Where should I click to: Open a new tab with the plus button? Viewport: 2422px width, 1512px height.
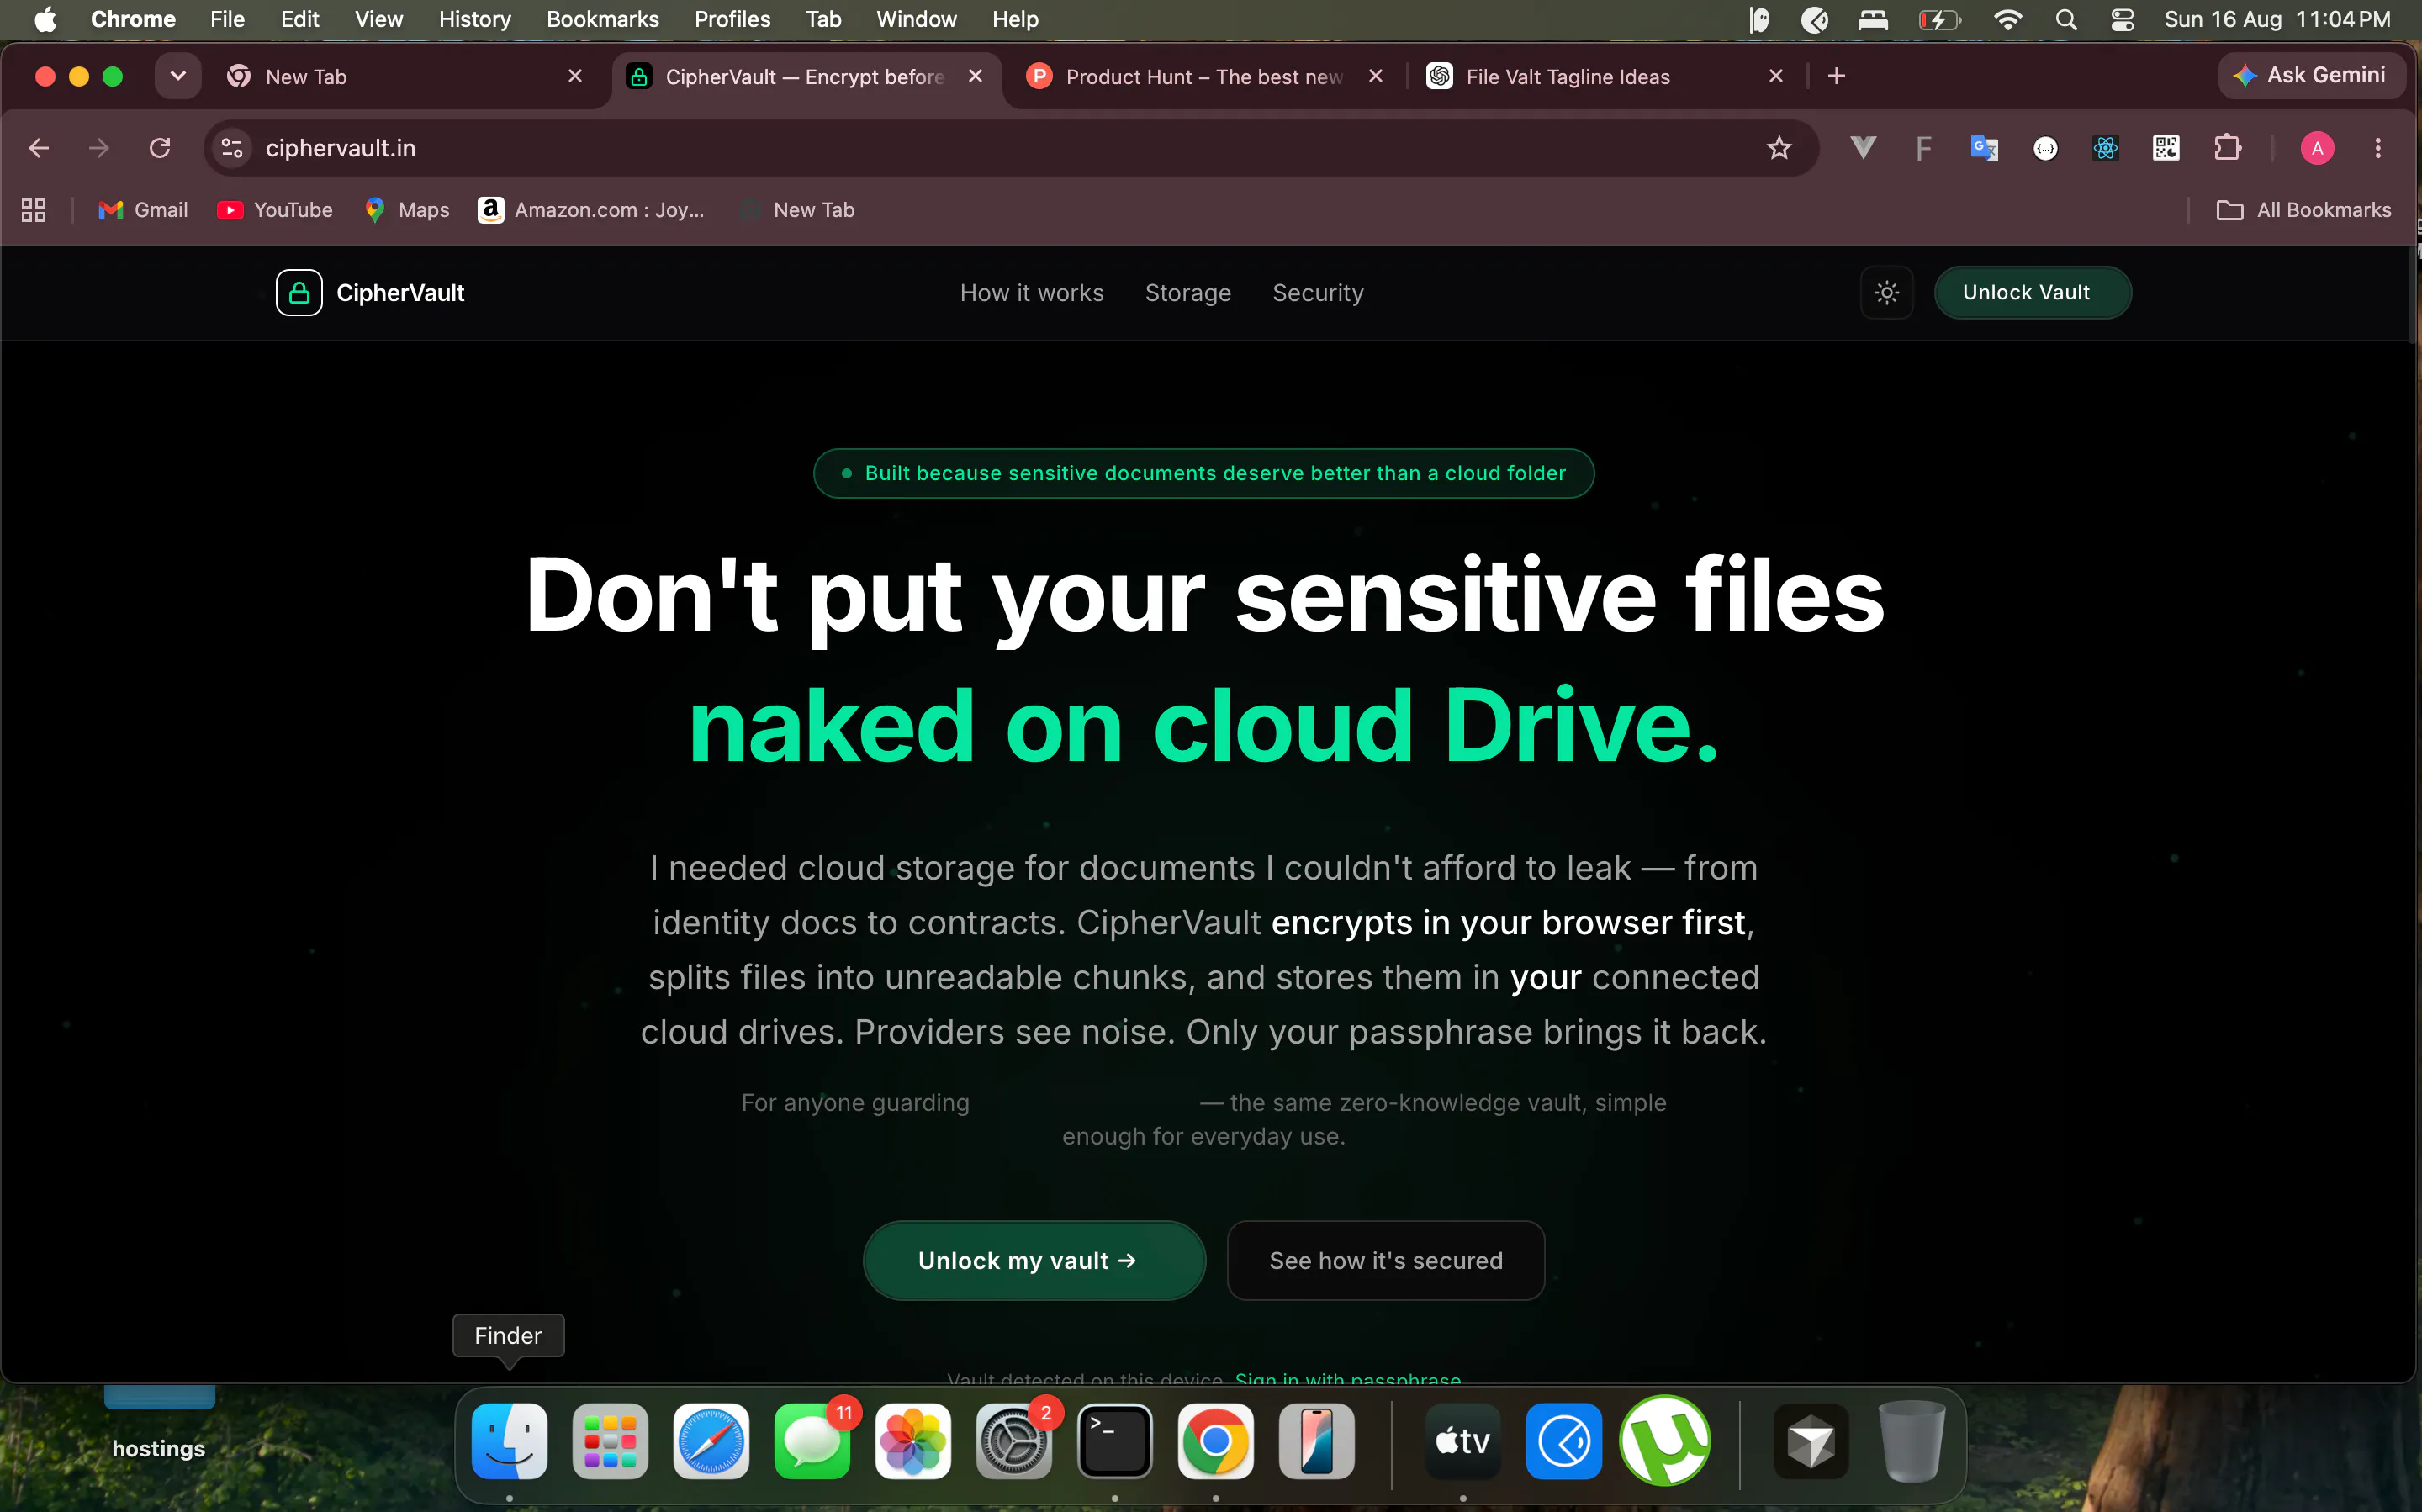tap(1836, 76)
